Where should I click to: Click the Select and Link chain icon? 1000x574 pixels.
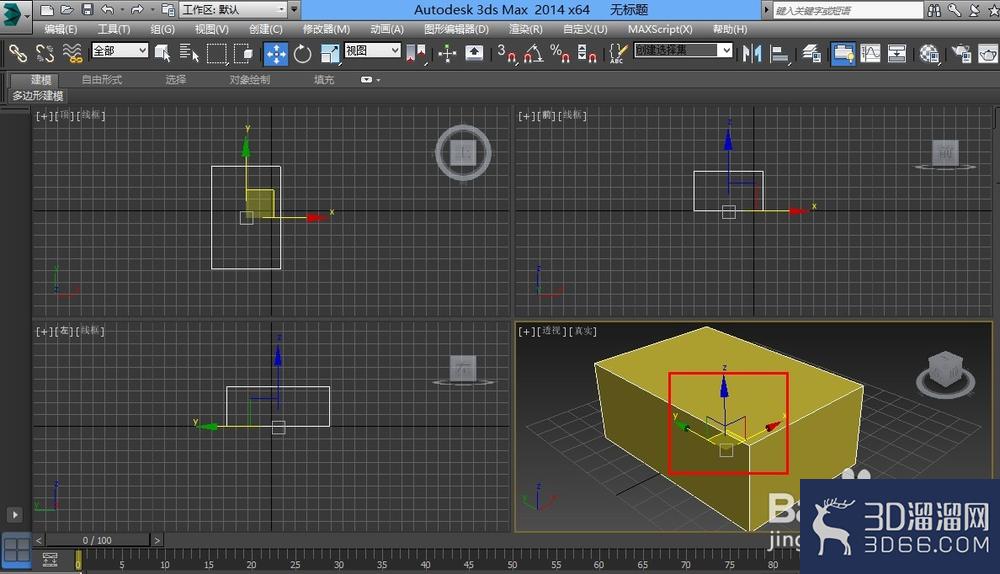point(17,53)
